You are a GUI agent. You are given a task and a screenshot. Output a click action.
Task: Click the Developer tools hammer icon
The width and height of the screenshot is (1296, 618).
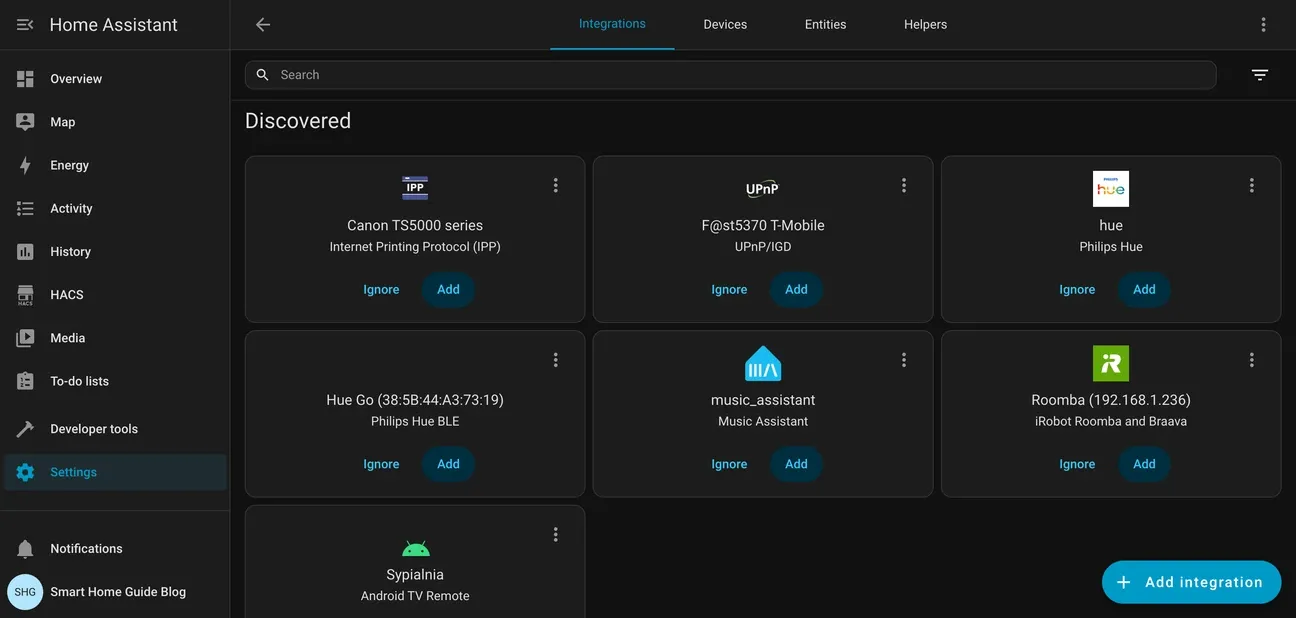pos(25,429)
